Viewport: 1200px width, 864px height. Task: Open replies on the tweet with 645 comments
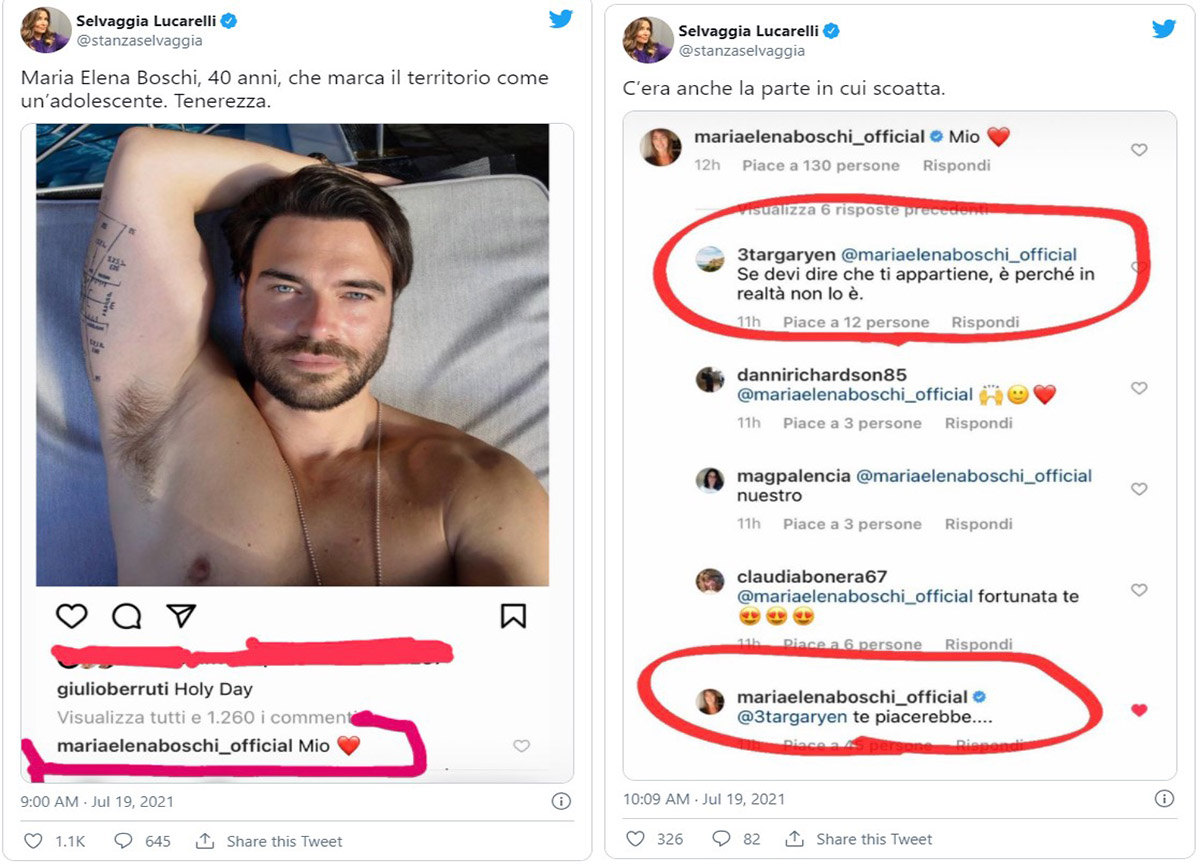click(124, 841)
